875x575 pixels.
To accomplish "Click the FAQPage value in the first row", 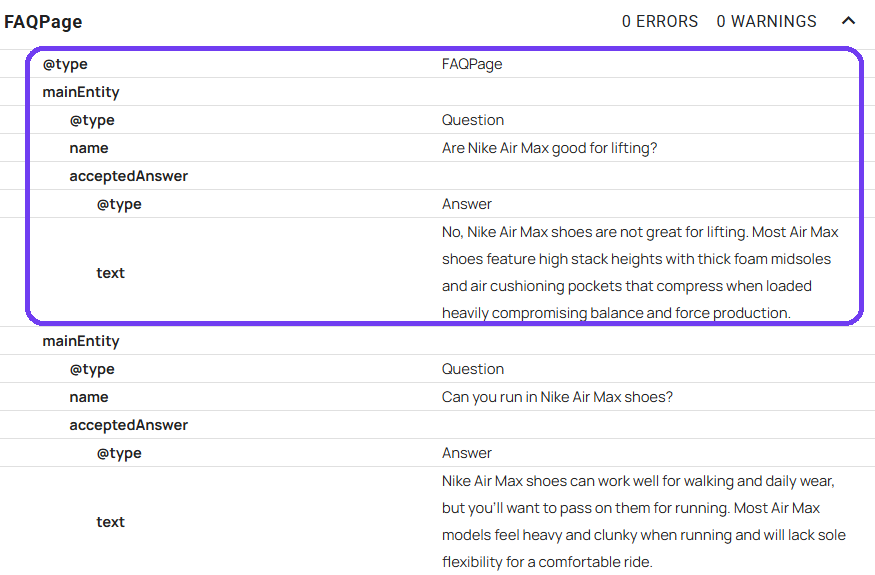I will pos(472,64).
